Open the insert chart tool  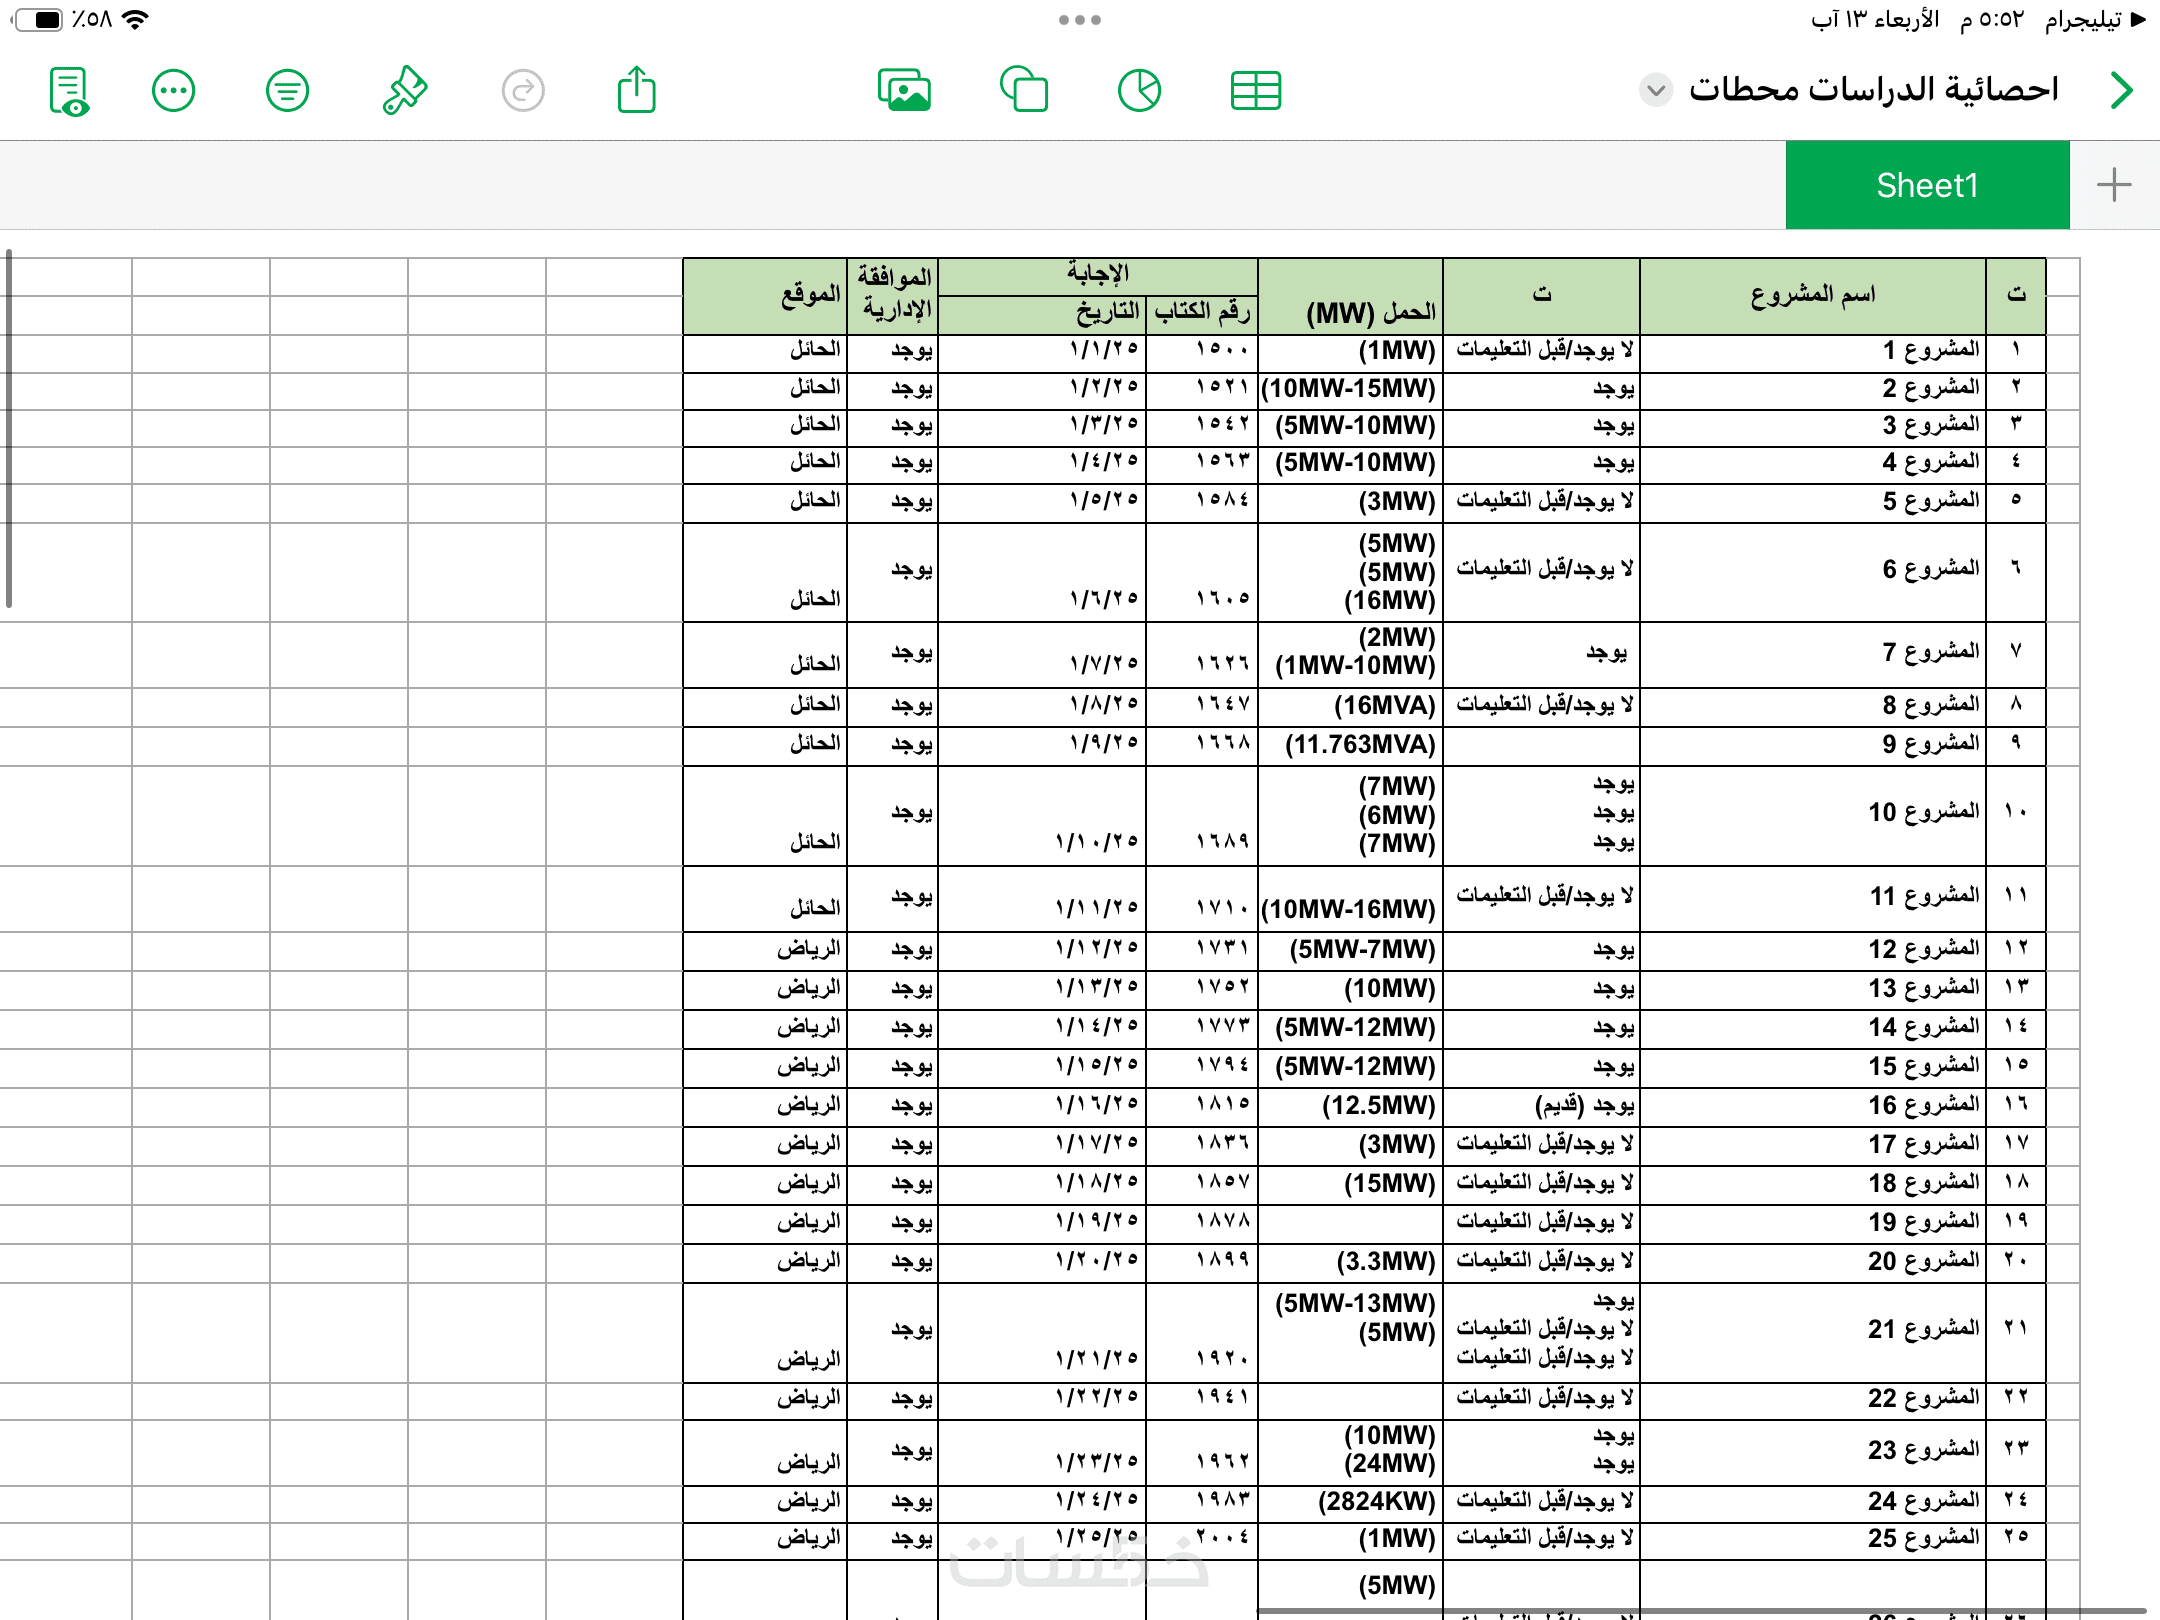1139,91
